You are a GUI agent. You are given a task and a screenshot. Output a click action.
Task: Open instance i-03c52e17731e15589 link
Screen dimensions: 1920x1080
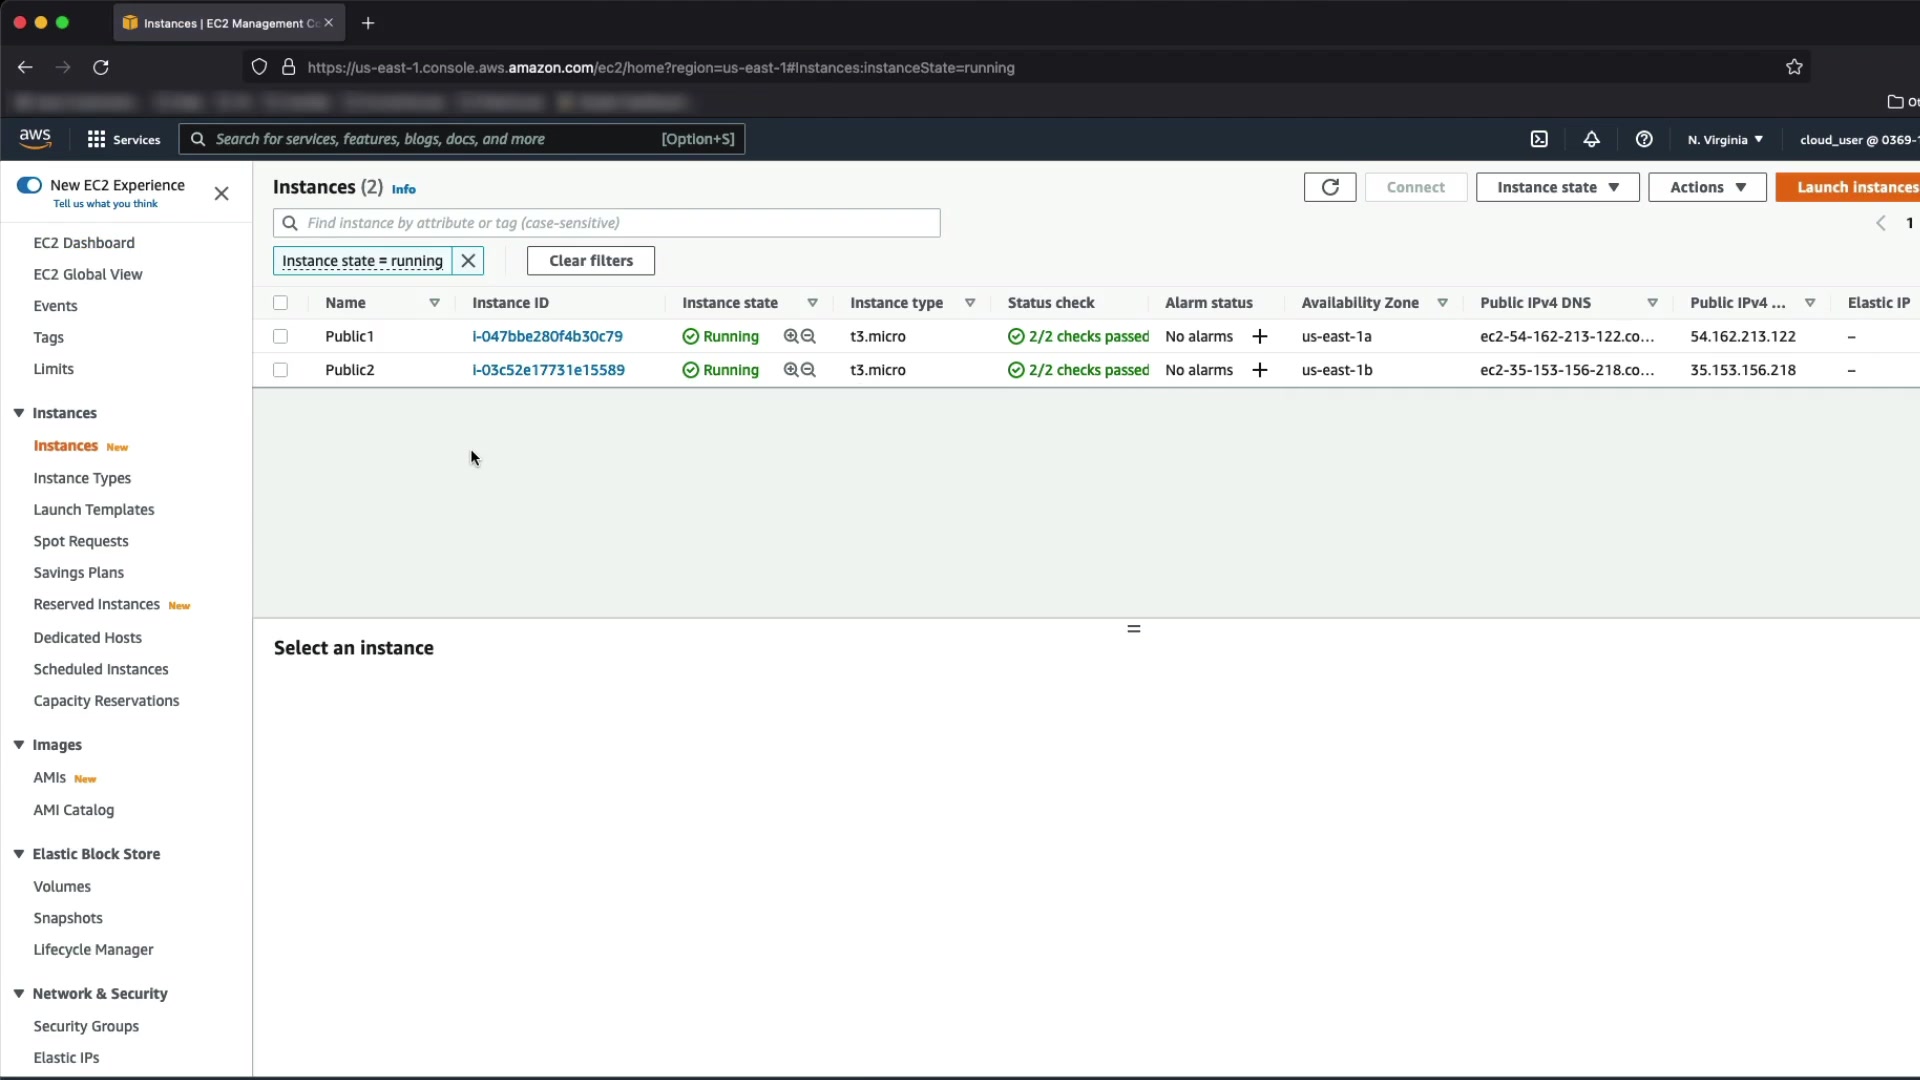tap(548, 370)
